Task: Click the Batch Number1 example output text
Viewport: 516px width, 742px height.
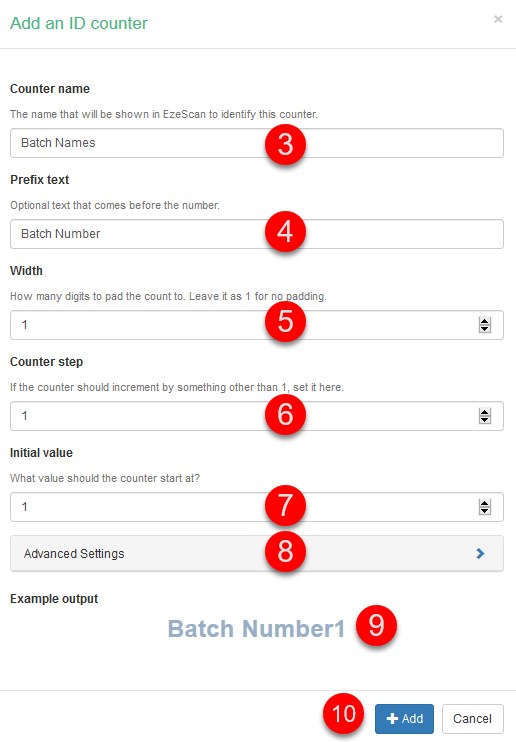Action: pyautogui.click(x=256, y=629)
